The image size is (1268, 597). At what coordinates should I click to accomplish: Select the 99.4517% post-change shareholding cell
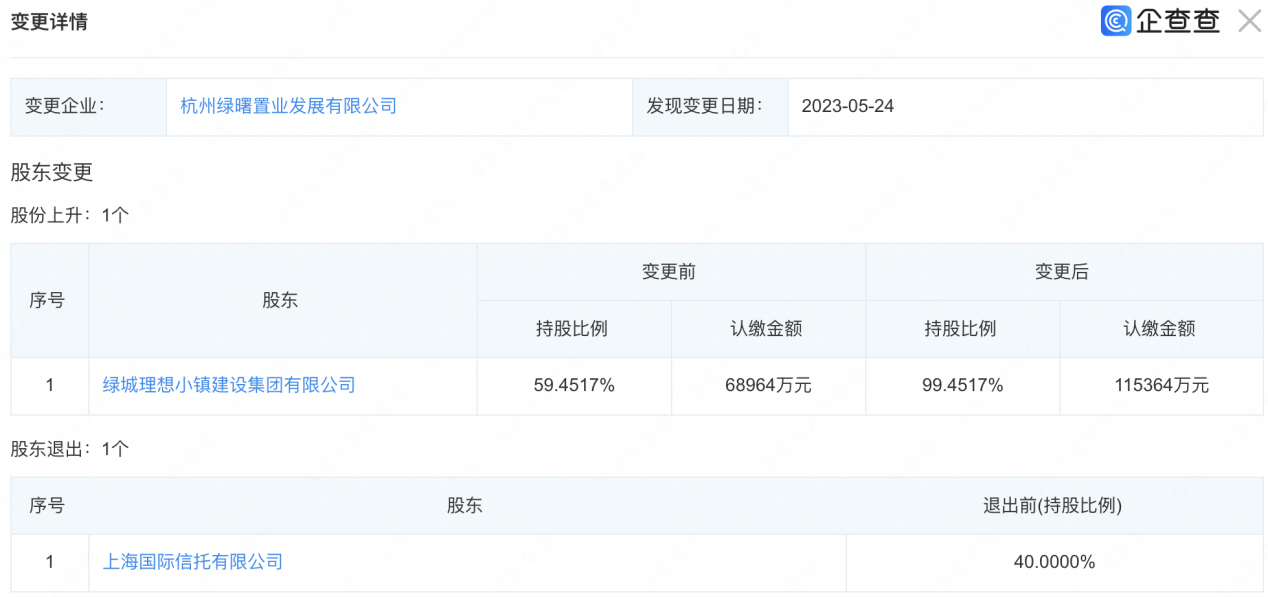pyautogui.click(x=962, y=386)
